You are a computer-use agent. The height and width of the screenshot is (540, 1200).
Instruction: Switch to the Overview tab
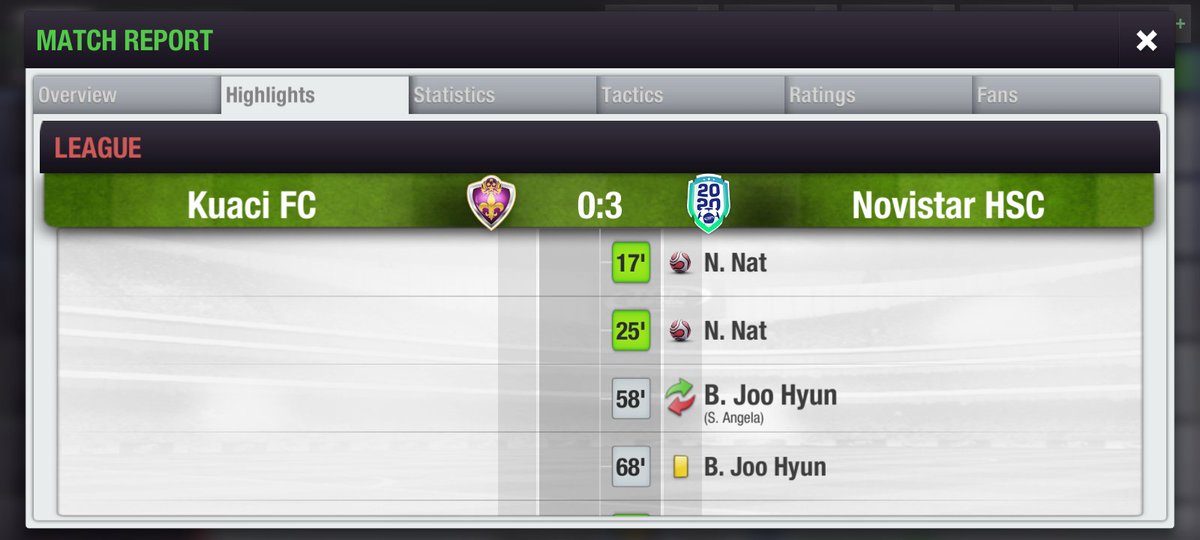126,96
